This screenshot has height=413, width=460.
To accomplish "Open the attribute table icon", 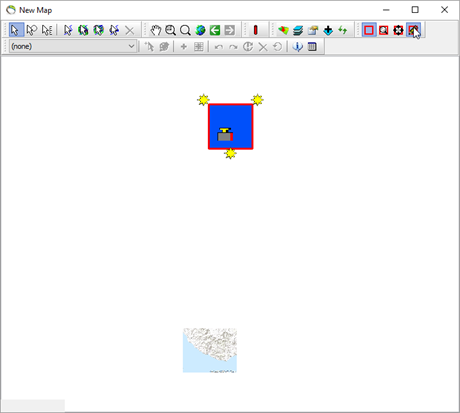I will coord(312,47).
